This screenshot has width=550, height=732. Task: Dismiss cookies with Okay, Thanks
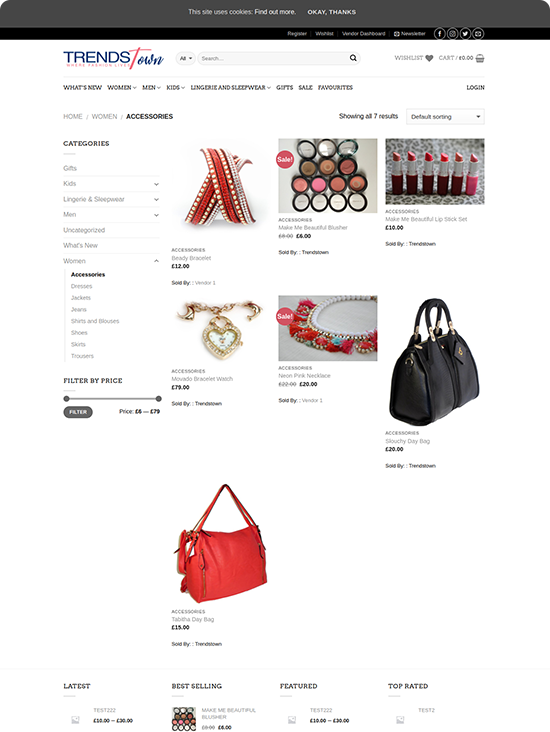(x=331, y=12)
